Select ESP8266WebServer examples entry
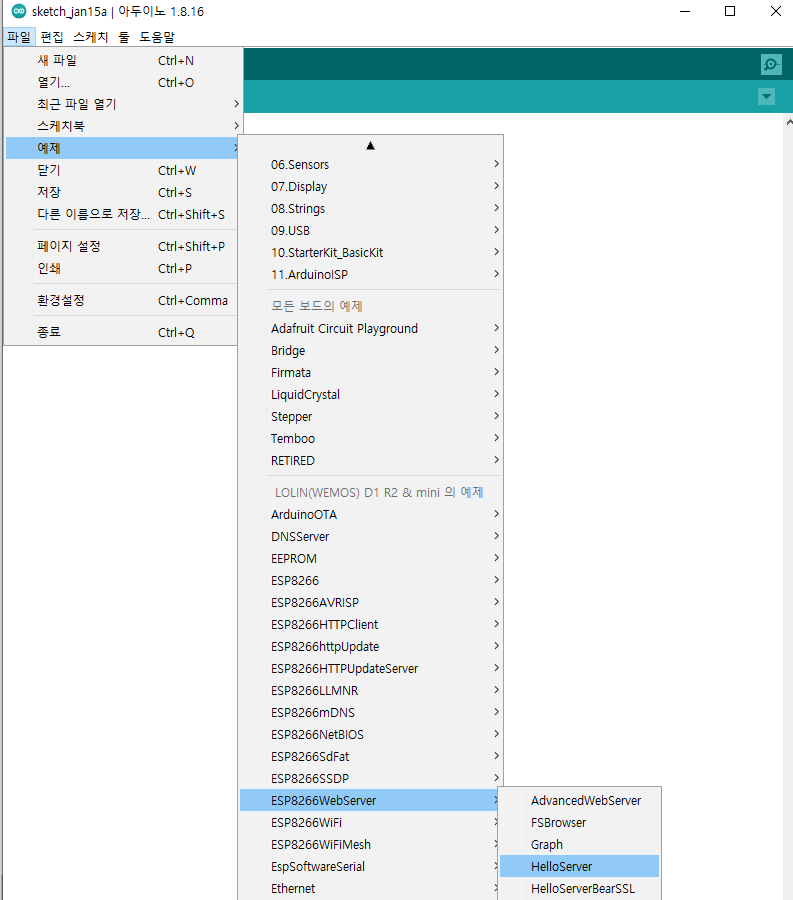 click(369, 800)
